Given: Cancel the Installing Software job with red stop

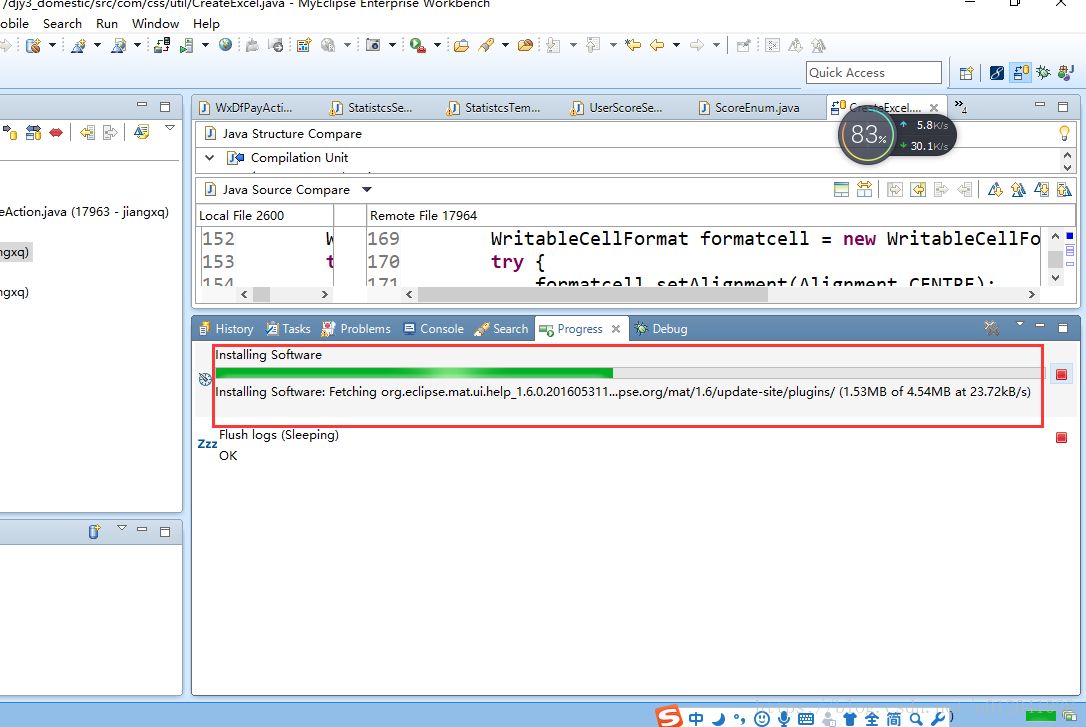Looking at the screenshot, I should (1061, 375).
